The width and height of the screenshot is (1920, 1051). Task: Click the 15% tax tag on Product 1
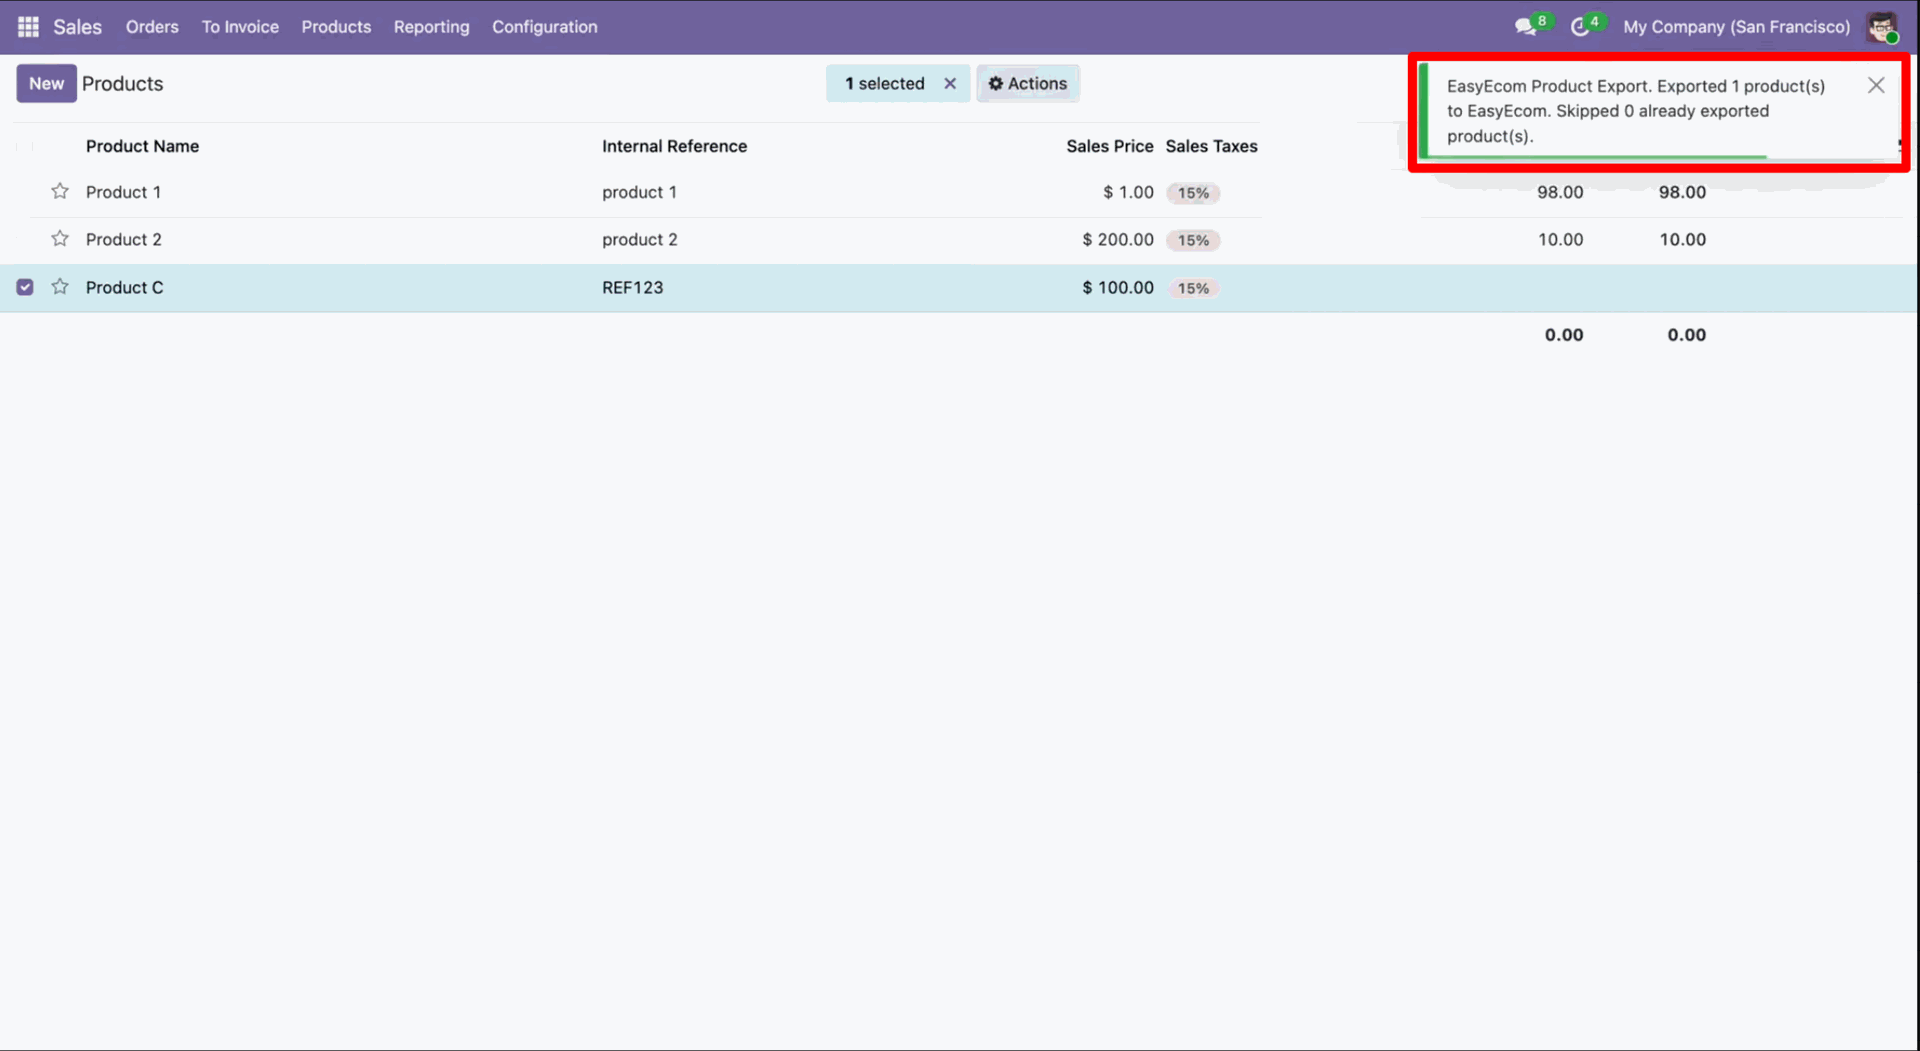pos(1193,193)
